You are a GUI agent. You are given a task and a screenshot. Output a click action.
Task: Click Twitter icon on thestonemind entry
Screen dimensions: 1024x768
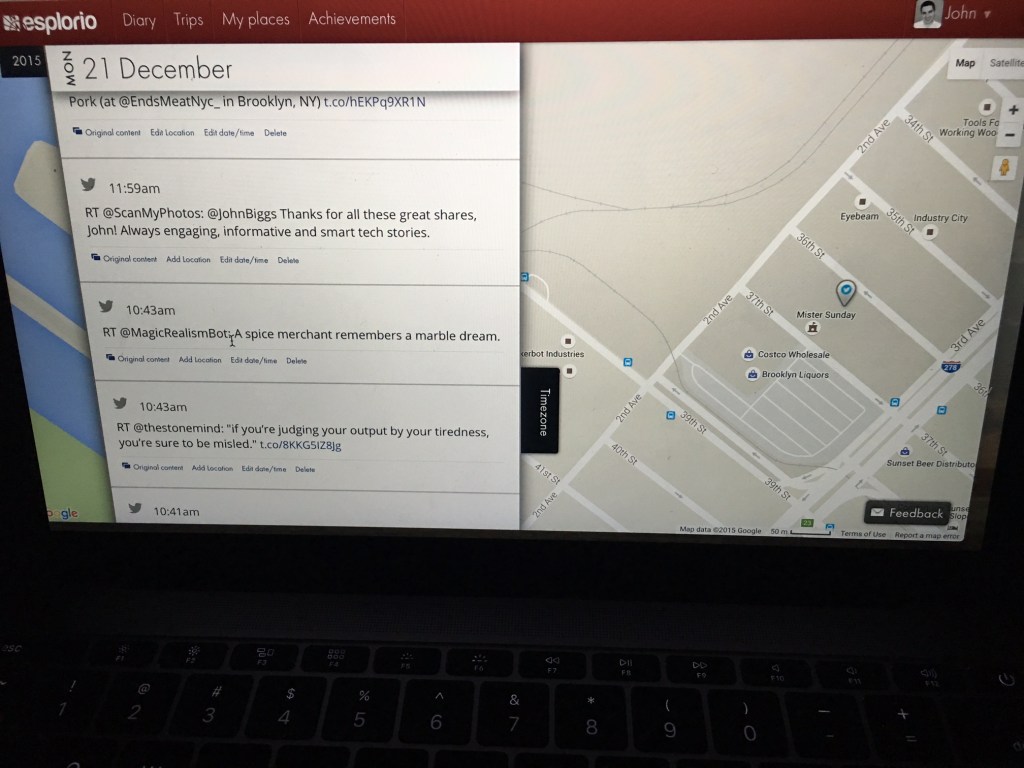(x=120, y=403)
